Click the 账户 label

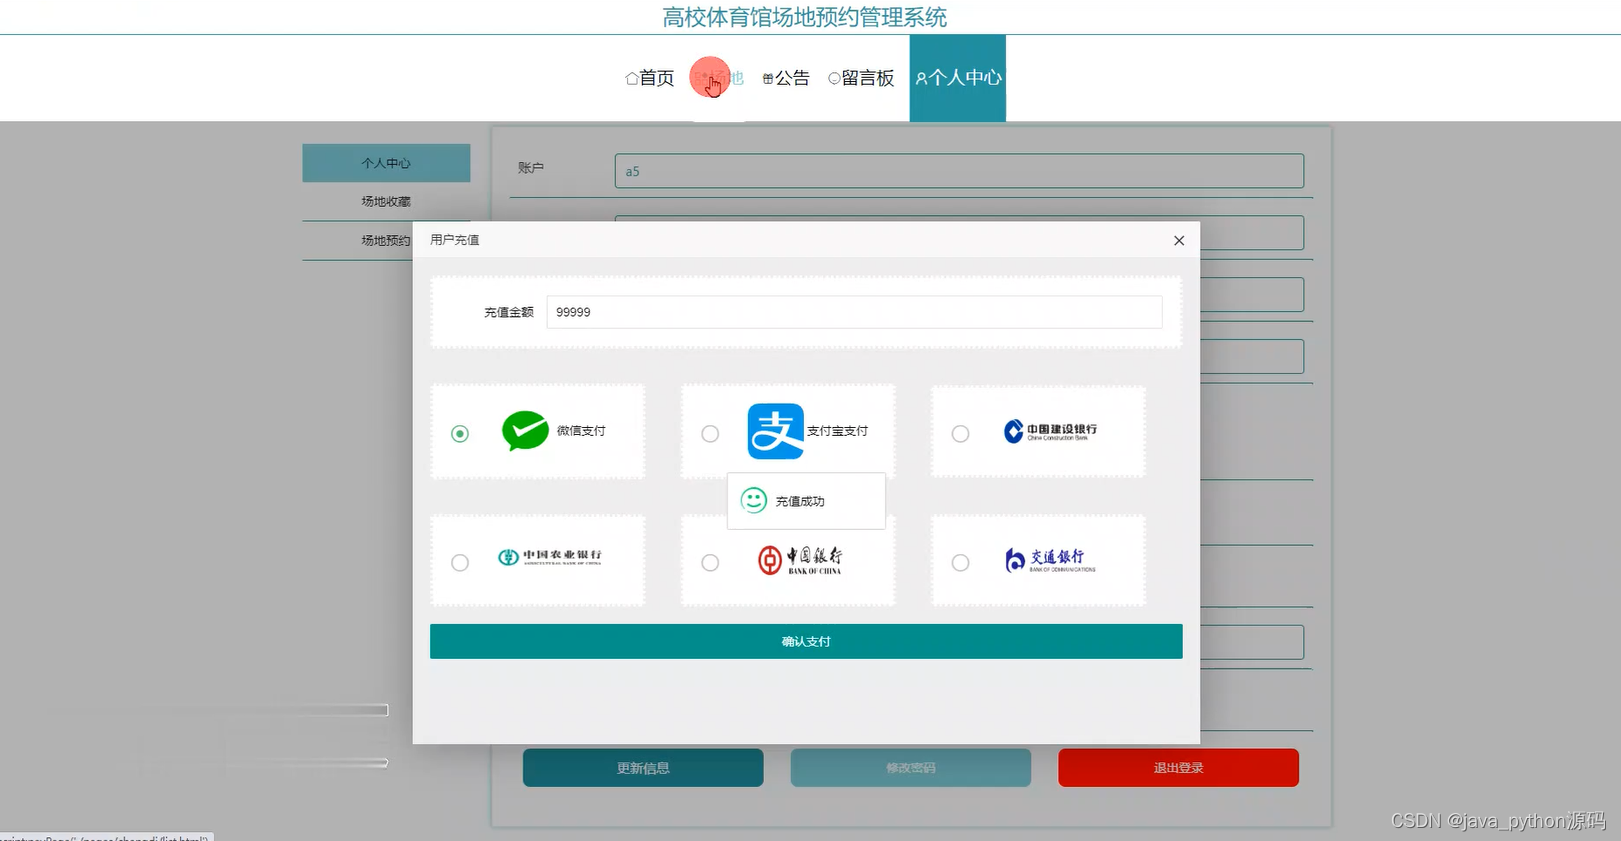coord(531,168)
